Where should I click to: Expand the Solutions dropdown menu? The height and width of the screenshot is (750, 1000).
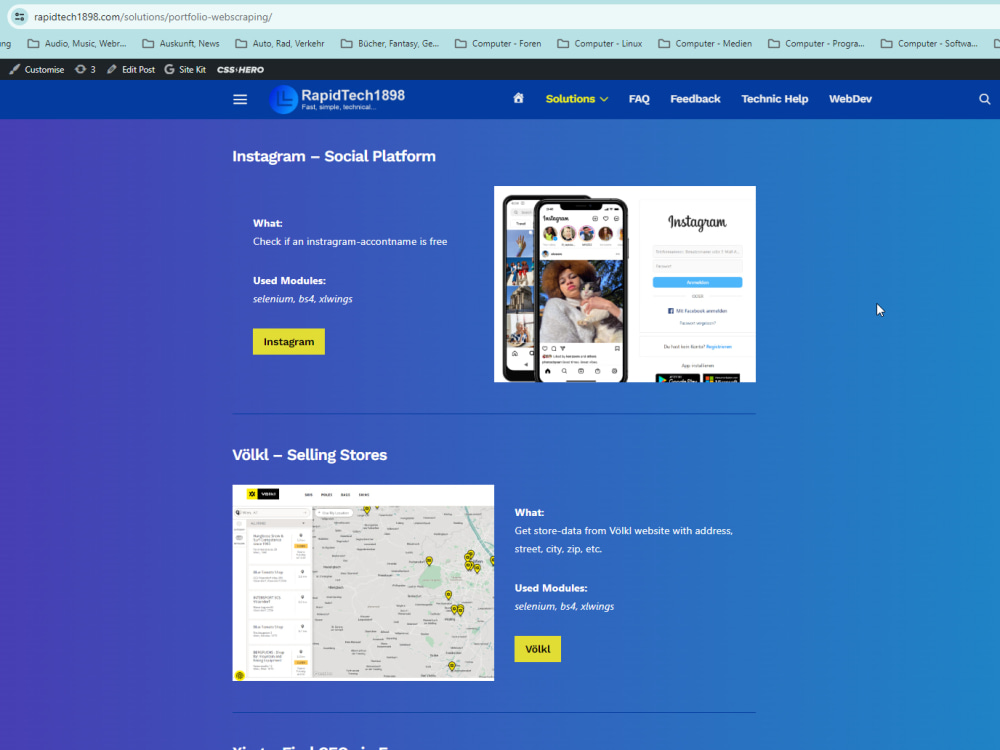(x=577, y=99)
